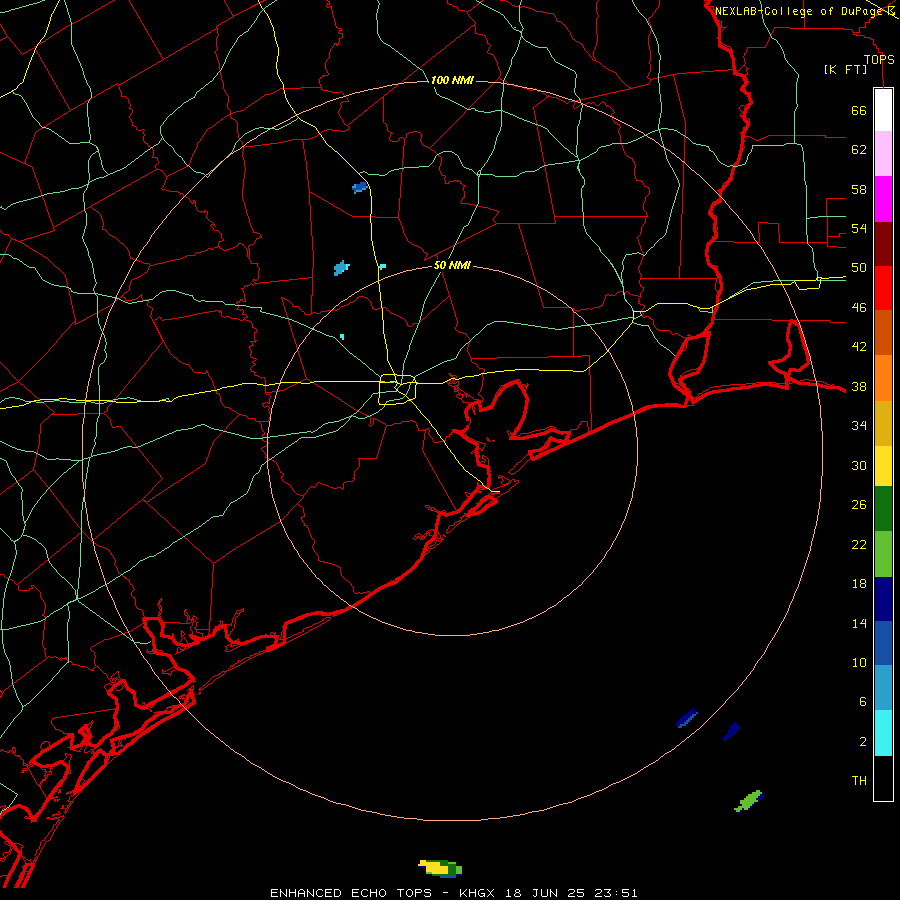This screenshot has height=900, width=900.
Task: Click the legend value "22"
Action: 859,545
